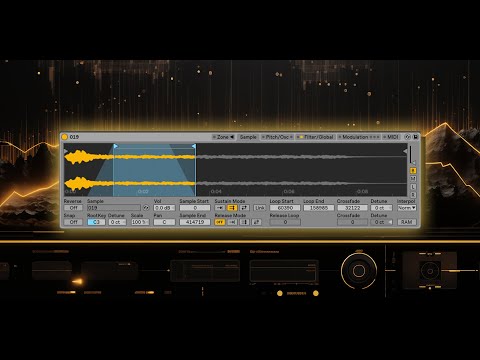Screen dimensions: 480x360
Task: Switch to the Sample tab
Action: coord(248,137)
